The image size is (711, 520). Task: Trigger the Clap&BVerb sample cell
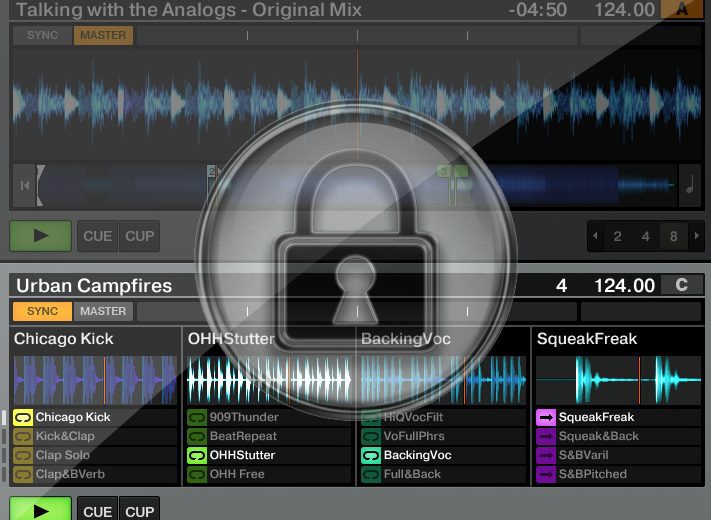(x=95, y=474)
